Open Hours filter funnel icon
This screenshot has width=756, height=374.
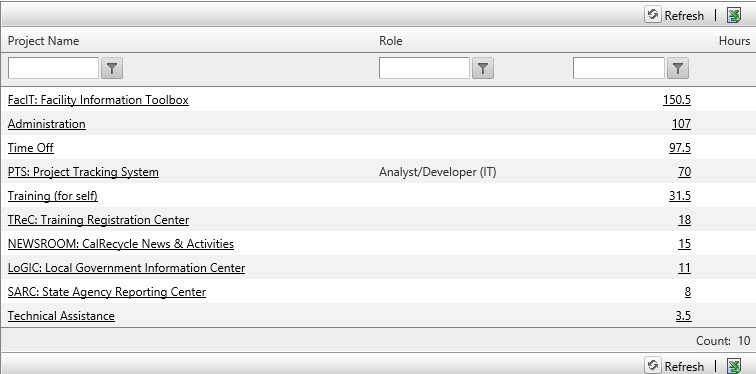coord(677,68)
